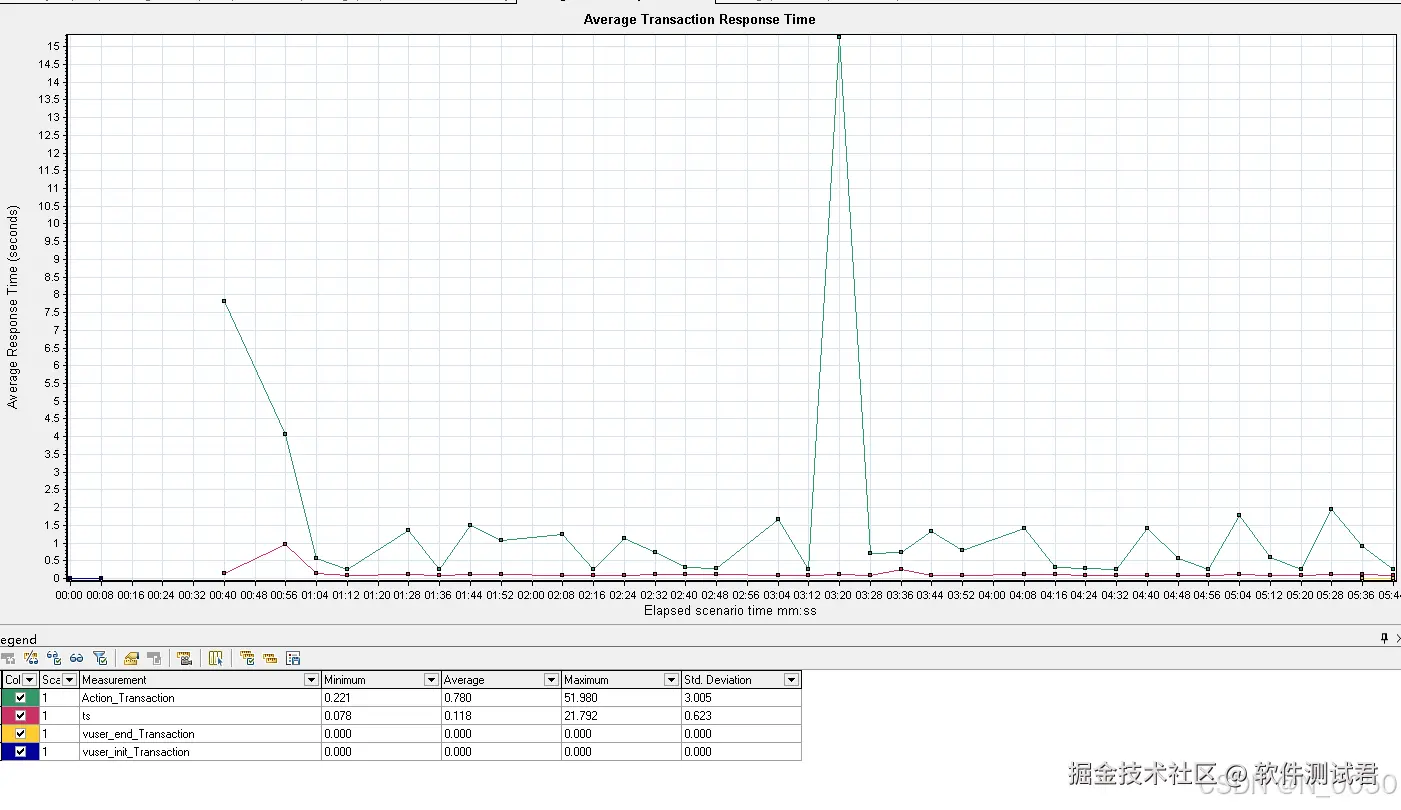Open the Average column dropdown arrow
The image size is (1401, 810).
(551, 680)
